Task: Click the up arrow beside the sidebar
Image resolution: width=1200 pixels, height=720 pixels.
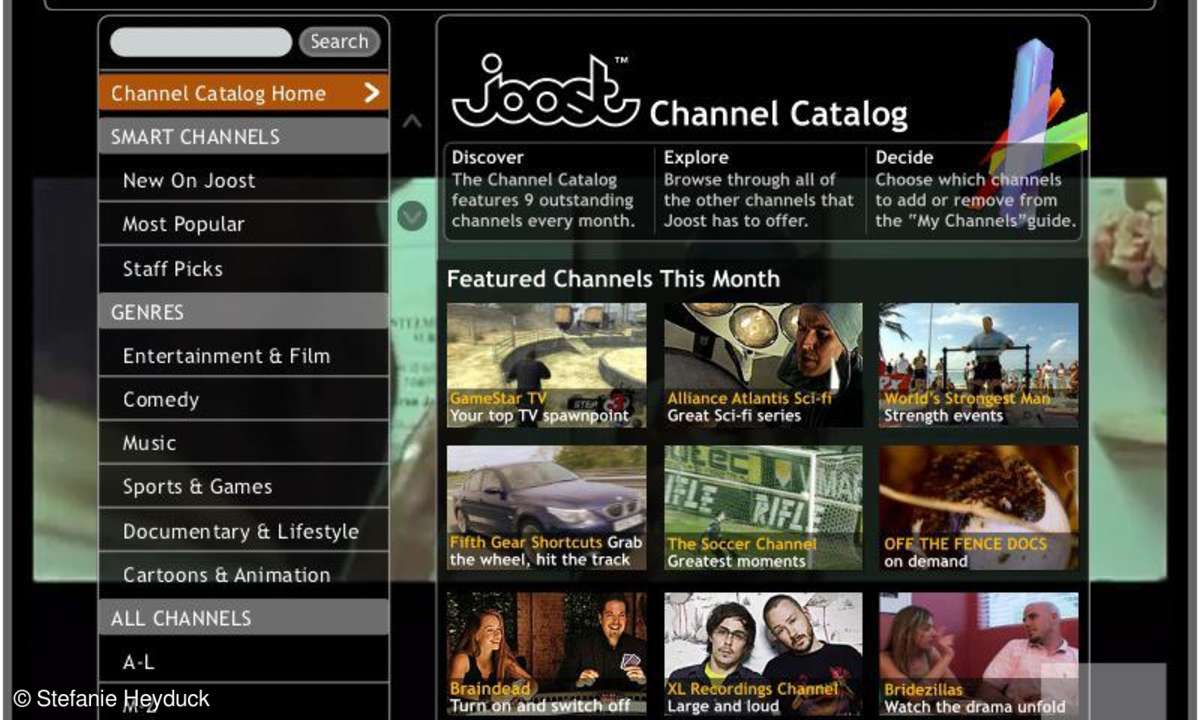Action: [x=412, y=122]
